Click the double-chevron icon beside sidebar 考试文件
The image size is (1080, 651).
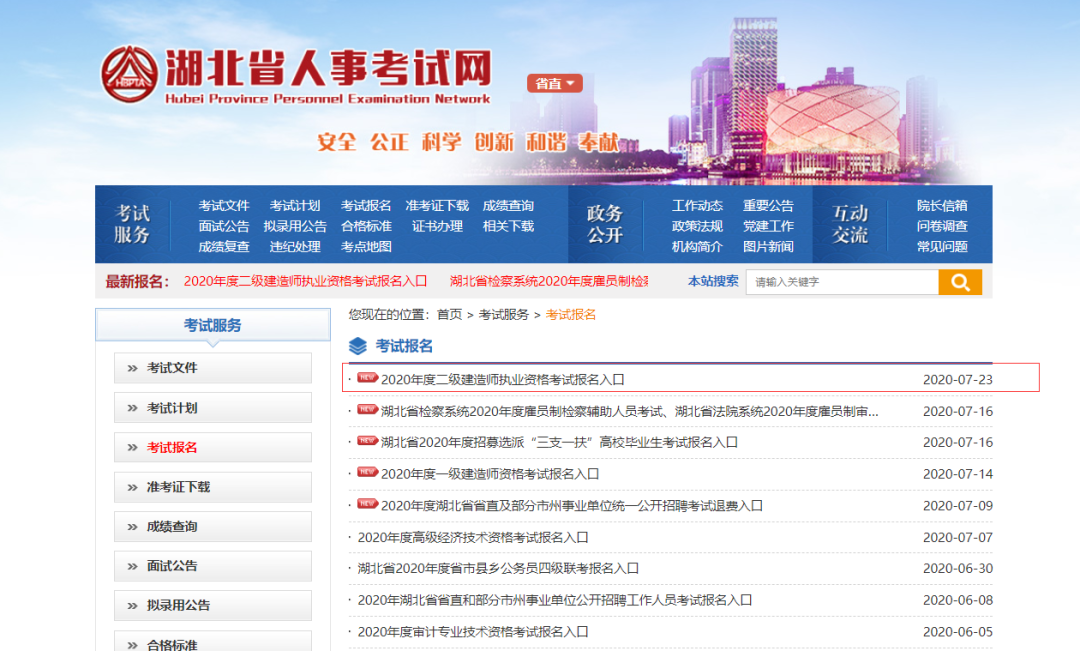[x=132, y=369]
